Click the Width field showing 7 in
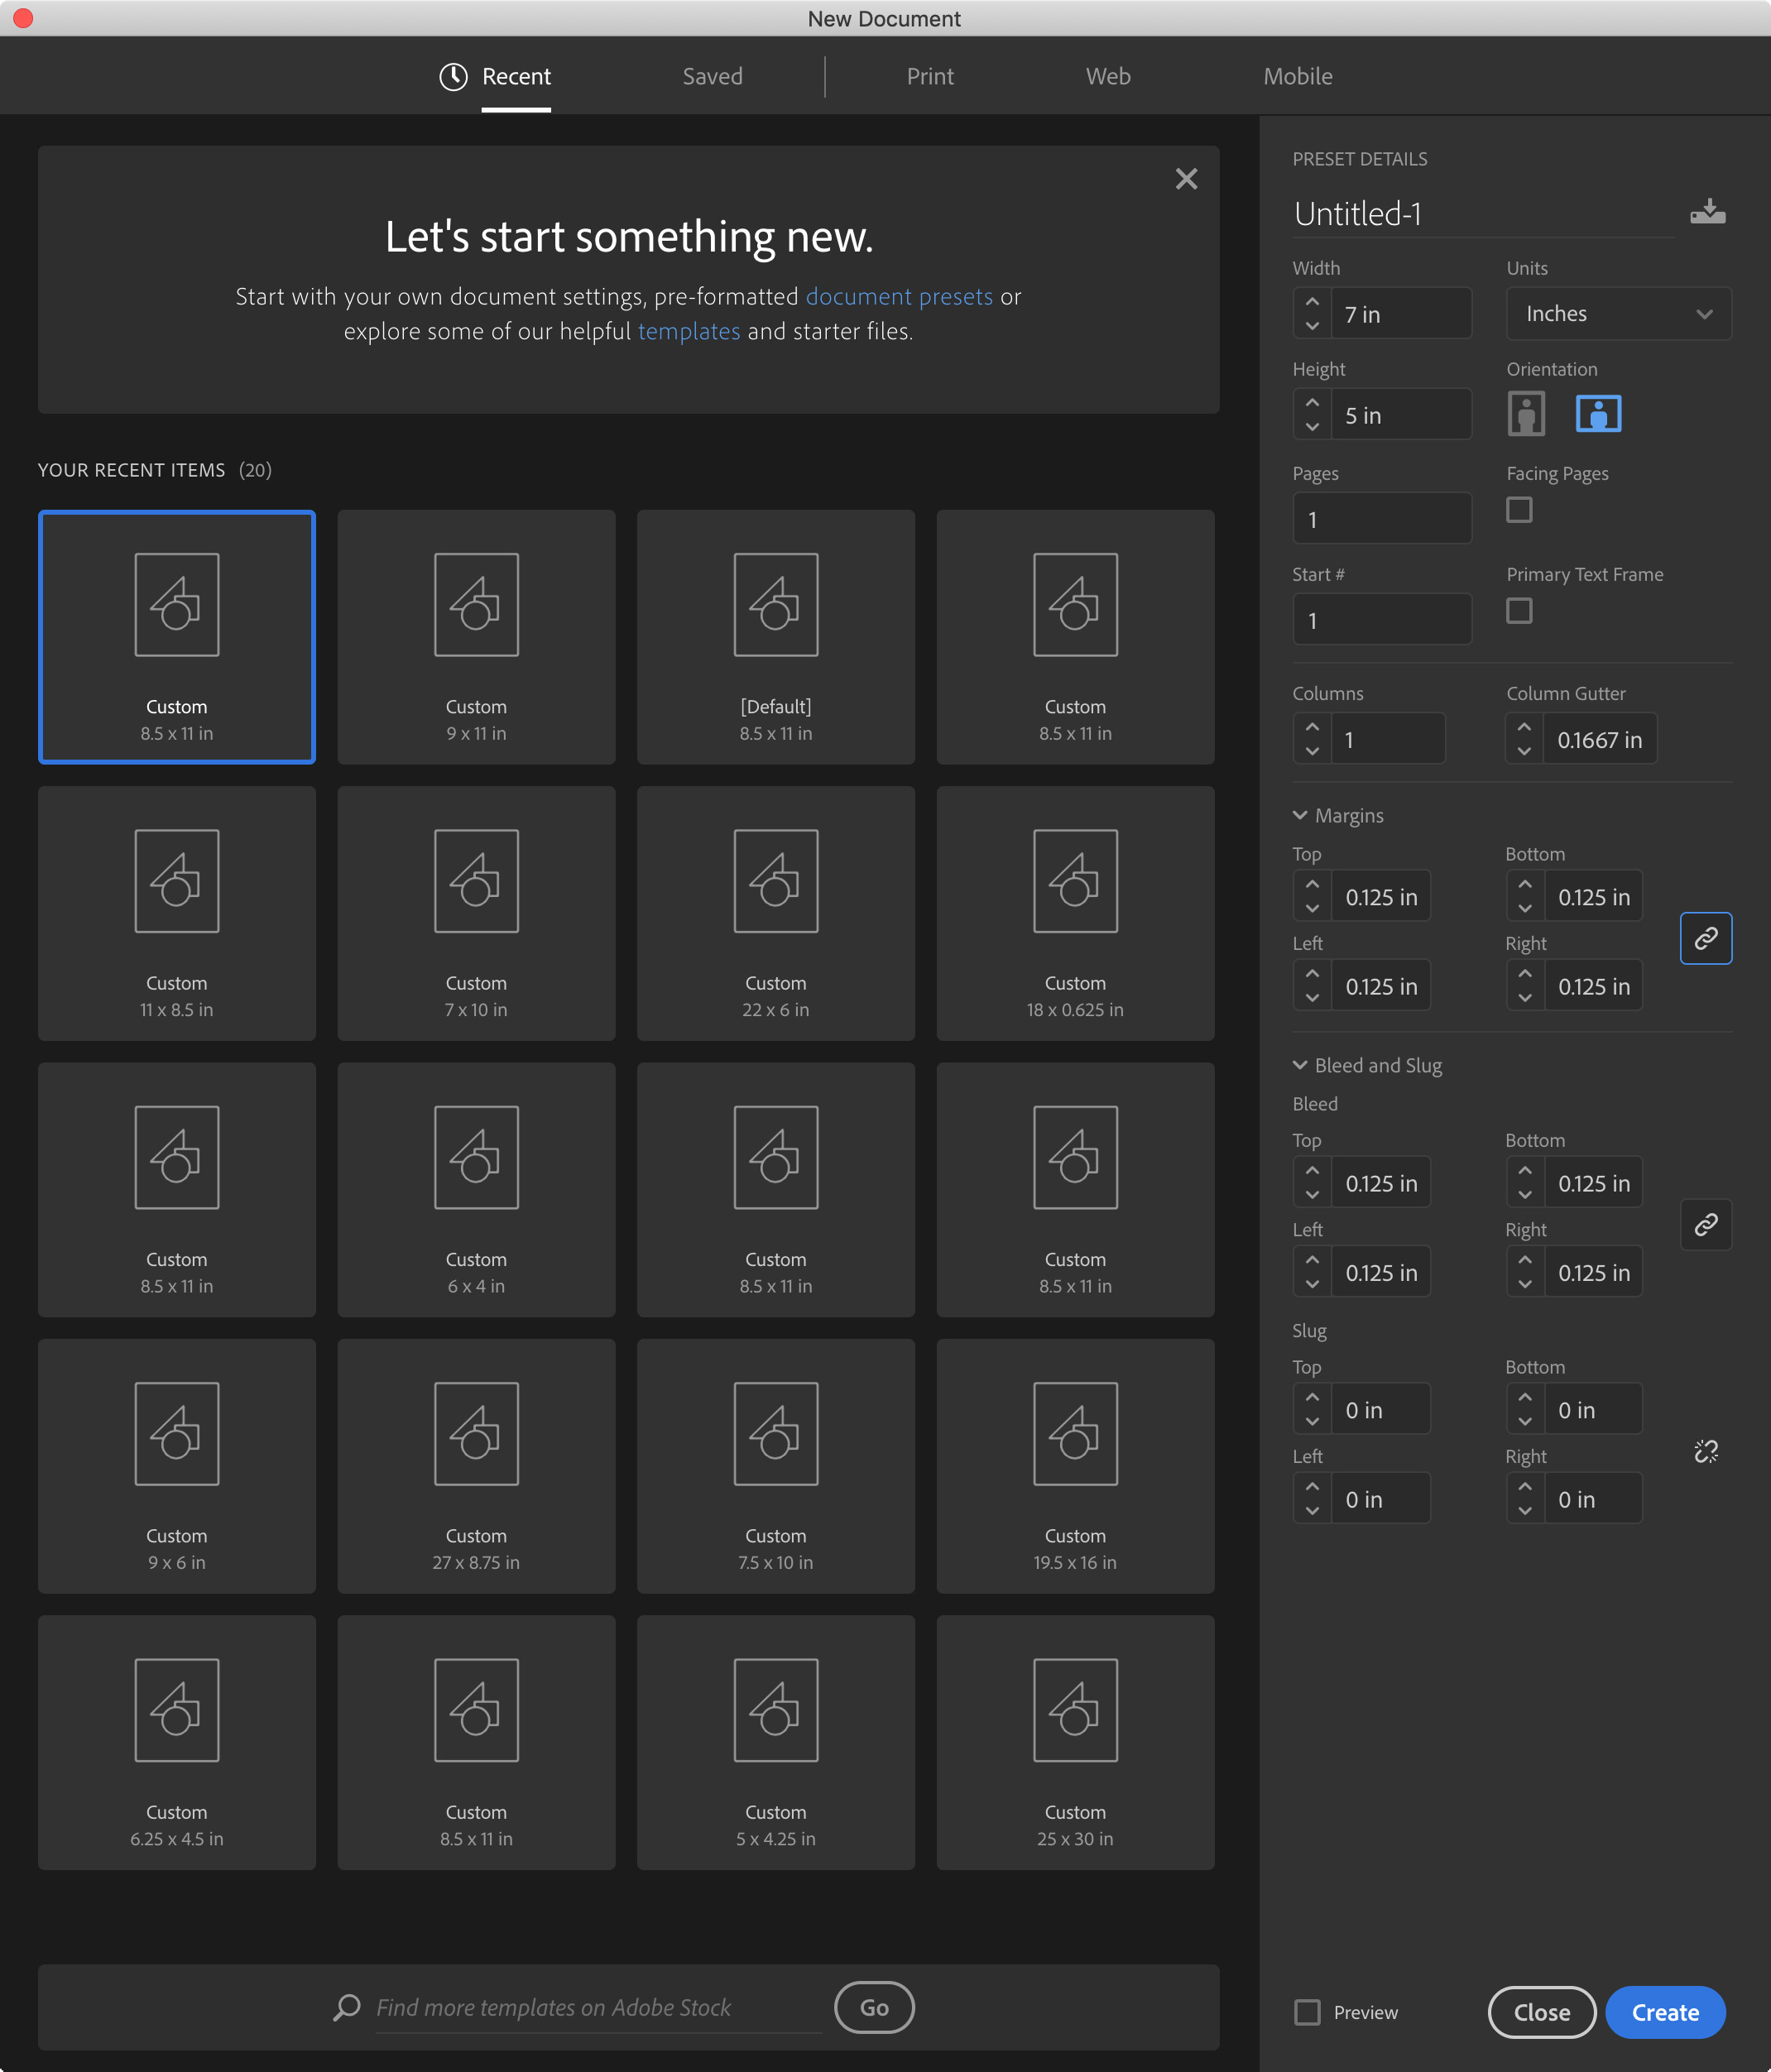The image size is (1771, 2072). [x=1401, y=314]
